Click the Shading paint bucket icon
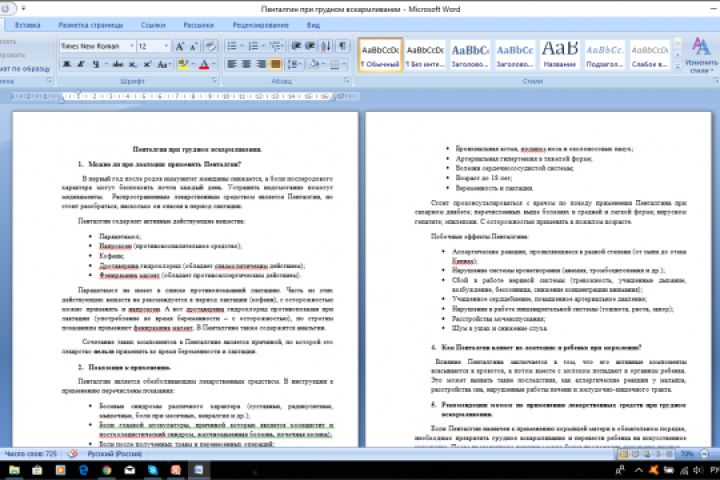The image size is (720, 480). [x=315, y=64]
